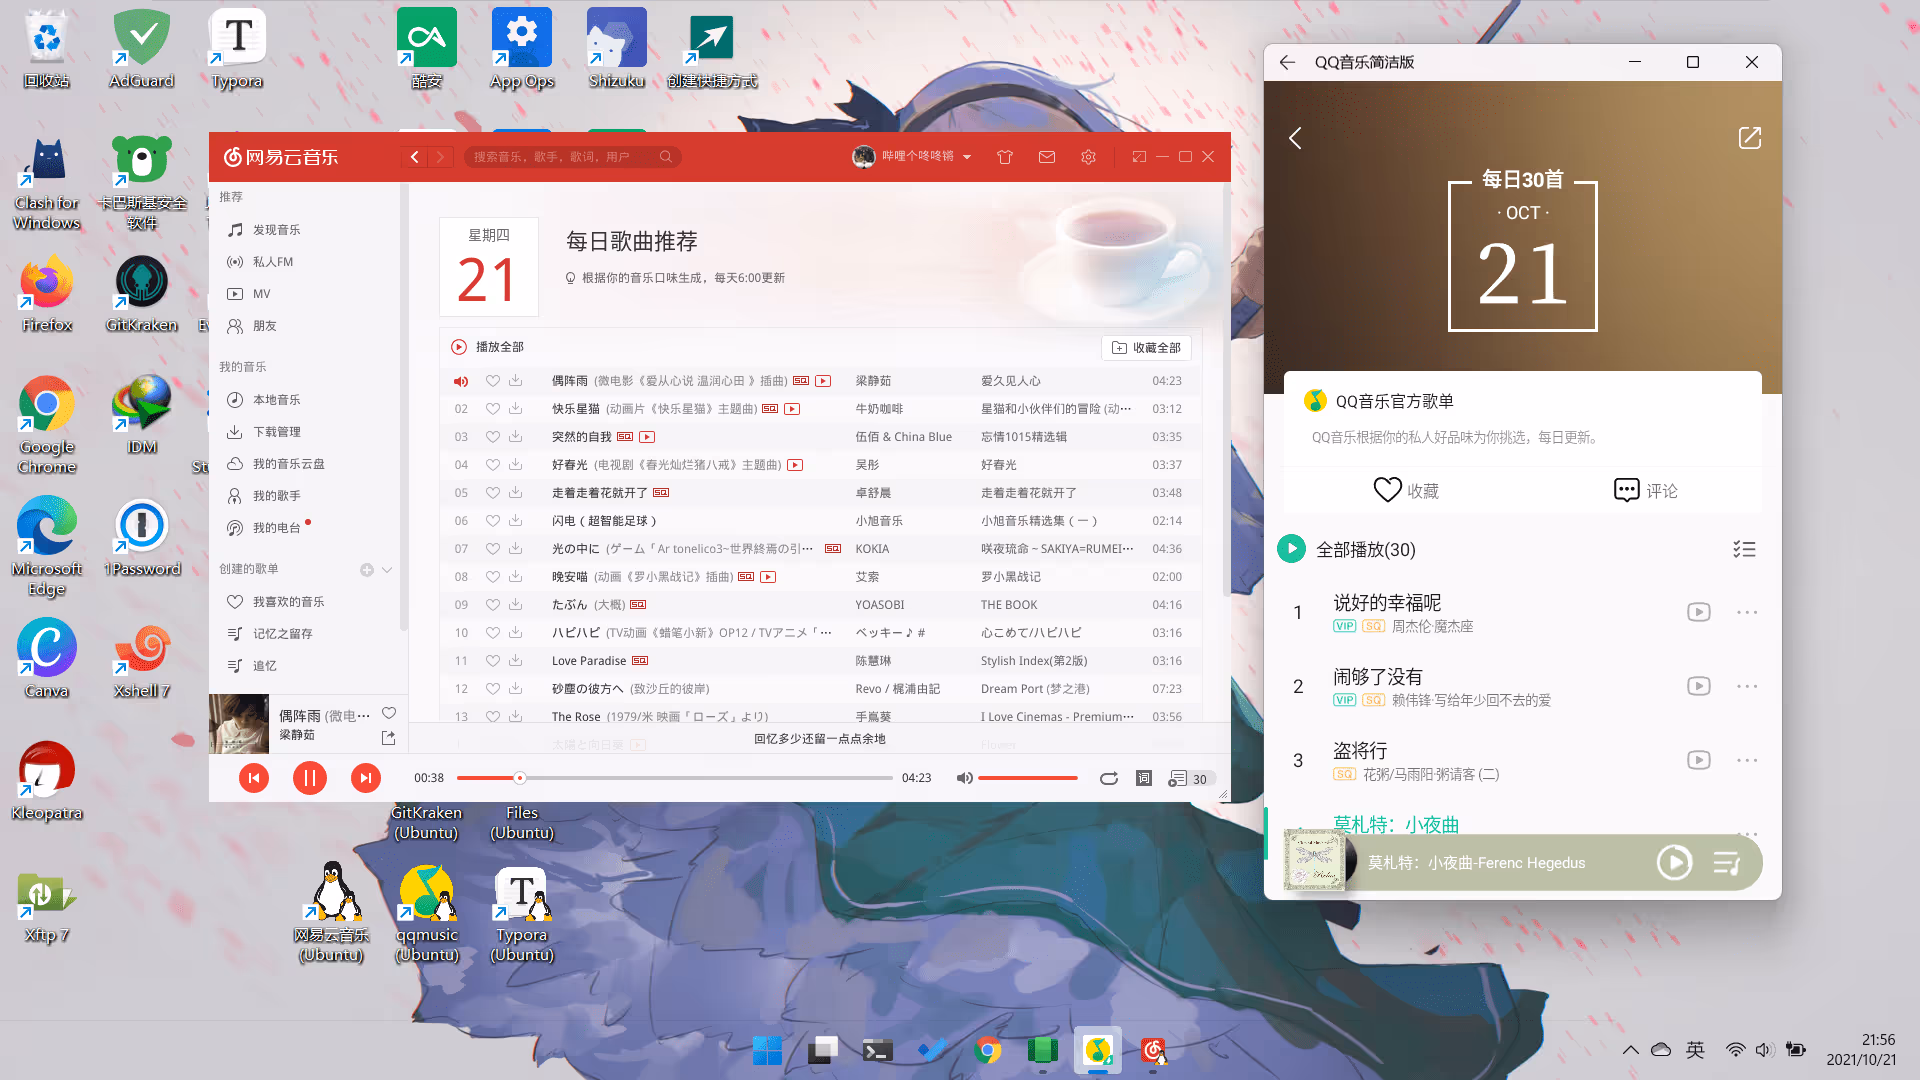
Task: Share the QQ Music daily 30 playlist
Action: click(x=1749, y=138)
